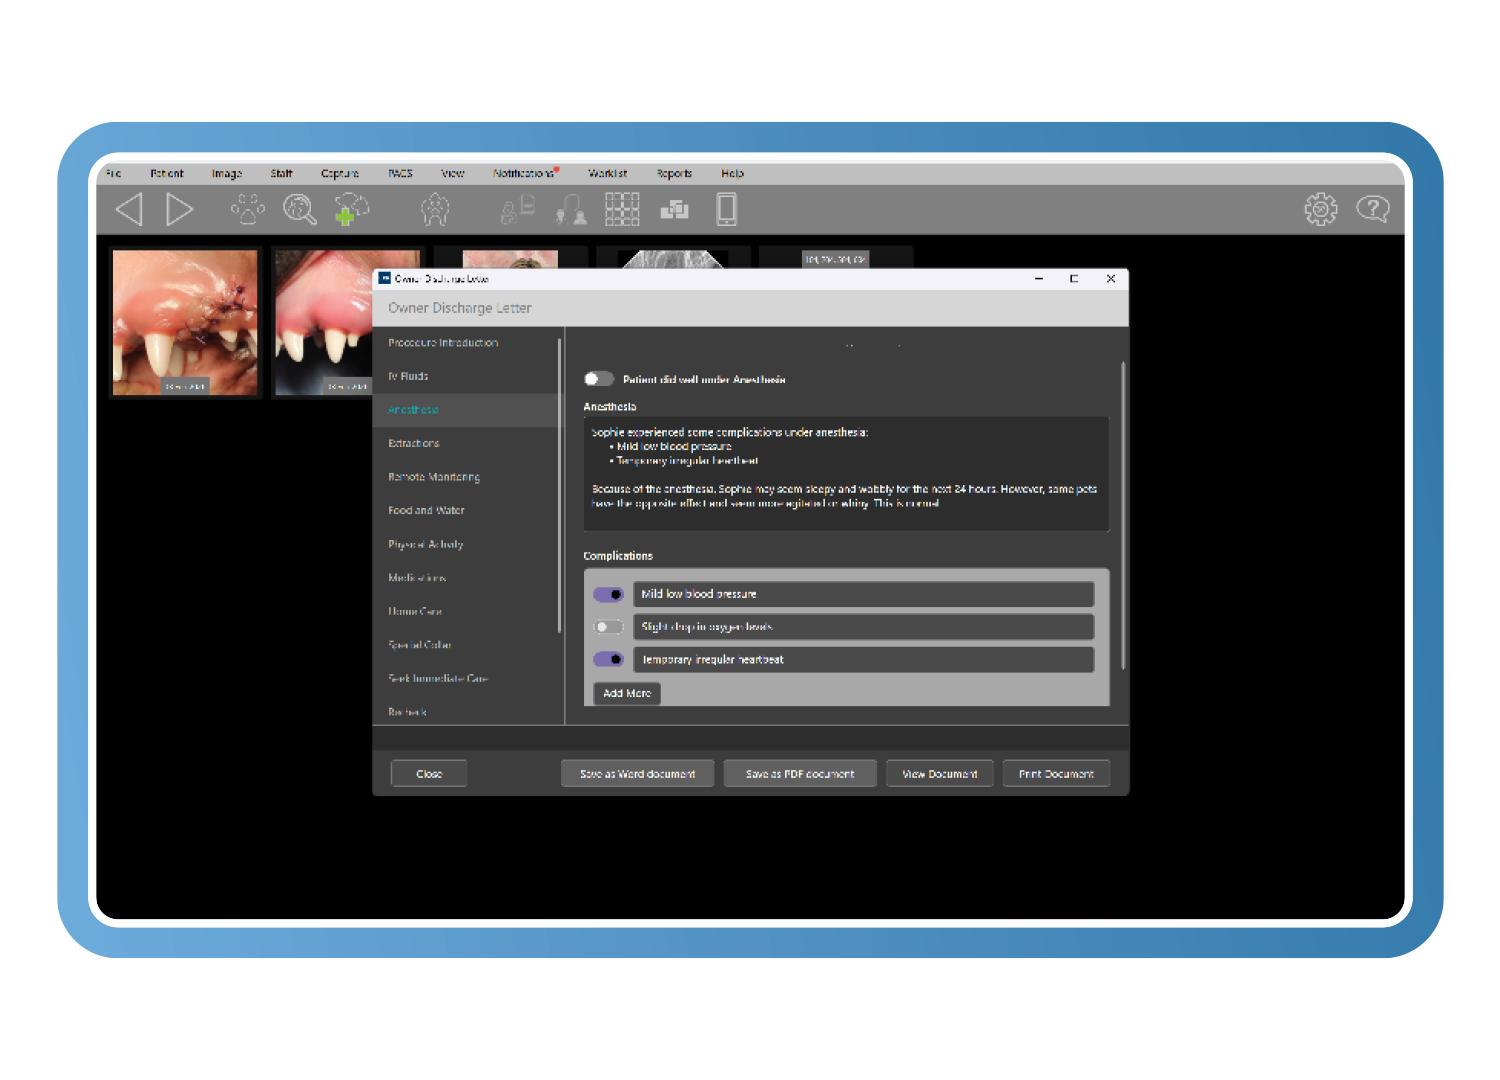
Task: Click Save as PDF document button
Action: coord(800,774)
